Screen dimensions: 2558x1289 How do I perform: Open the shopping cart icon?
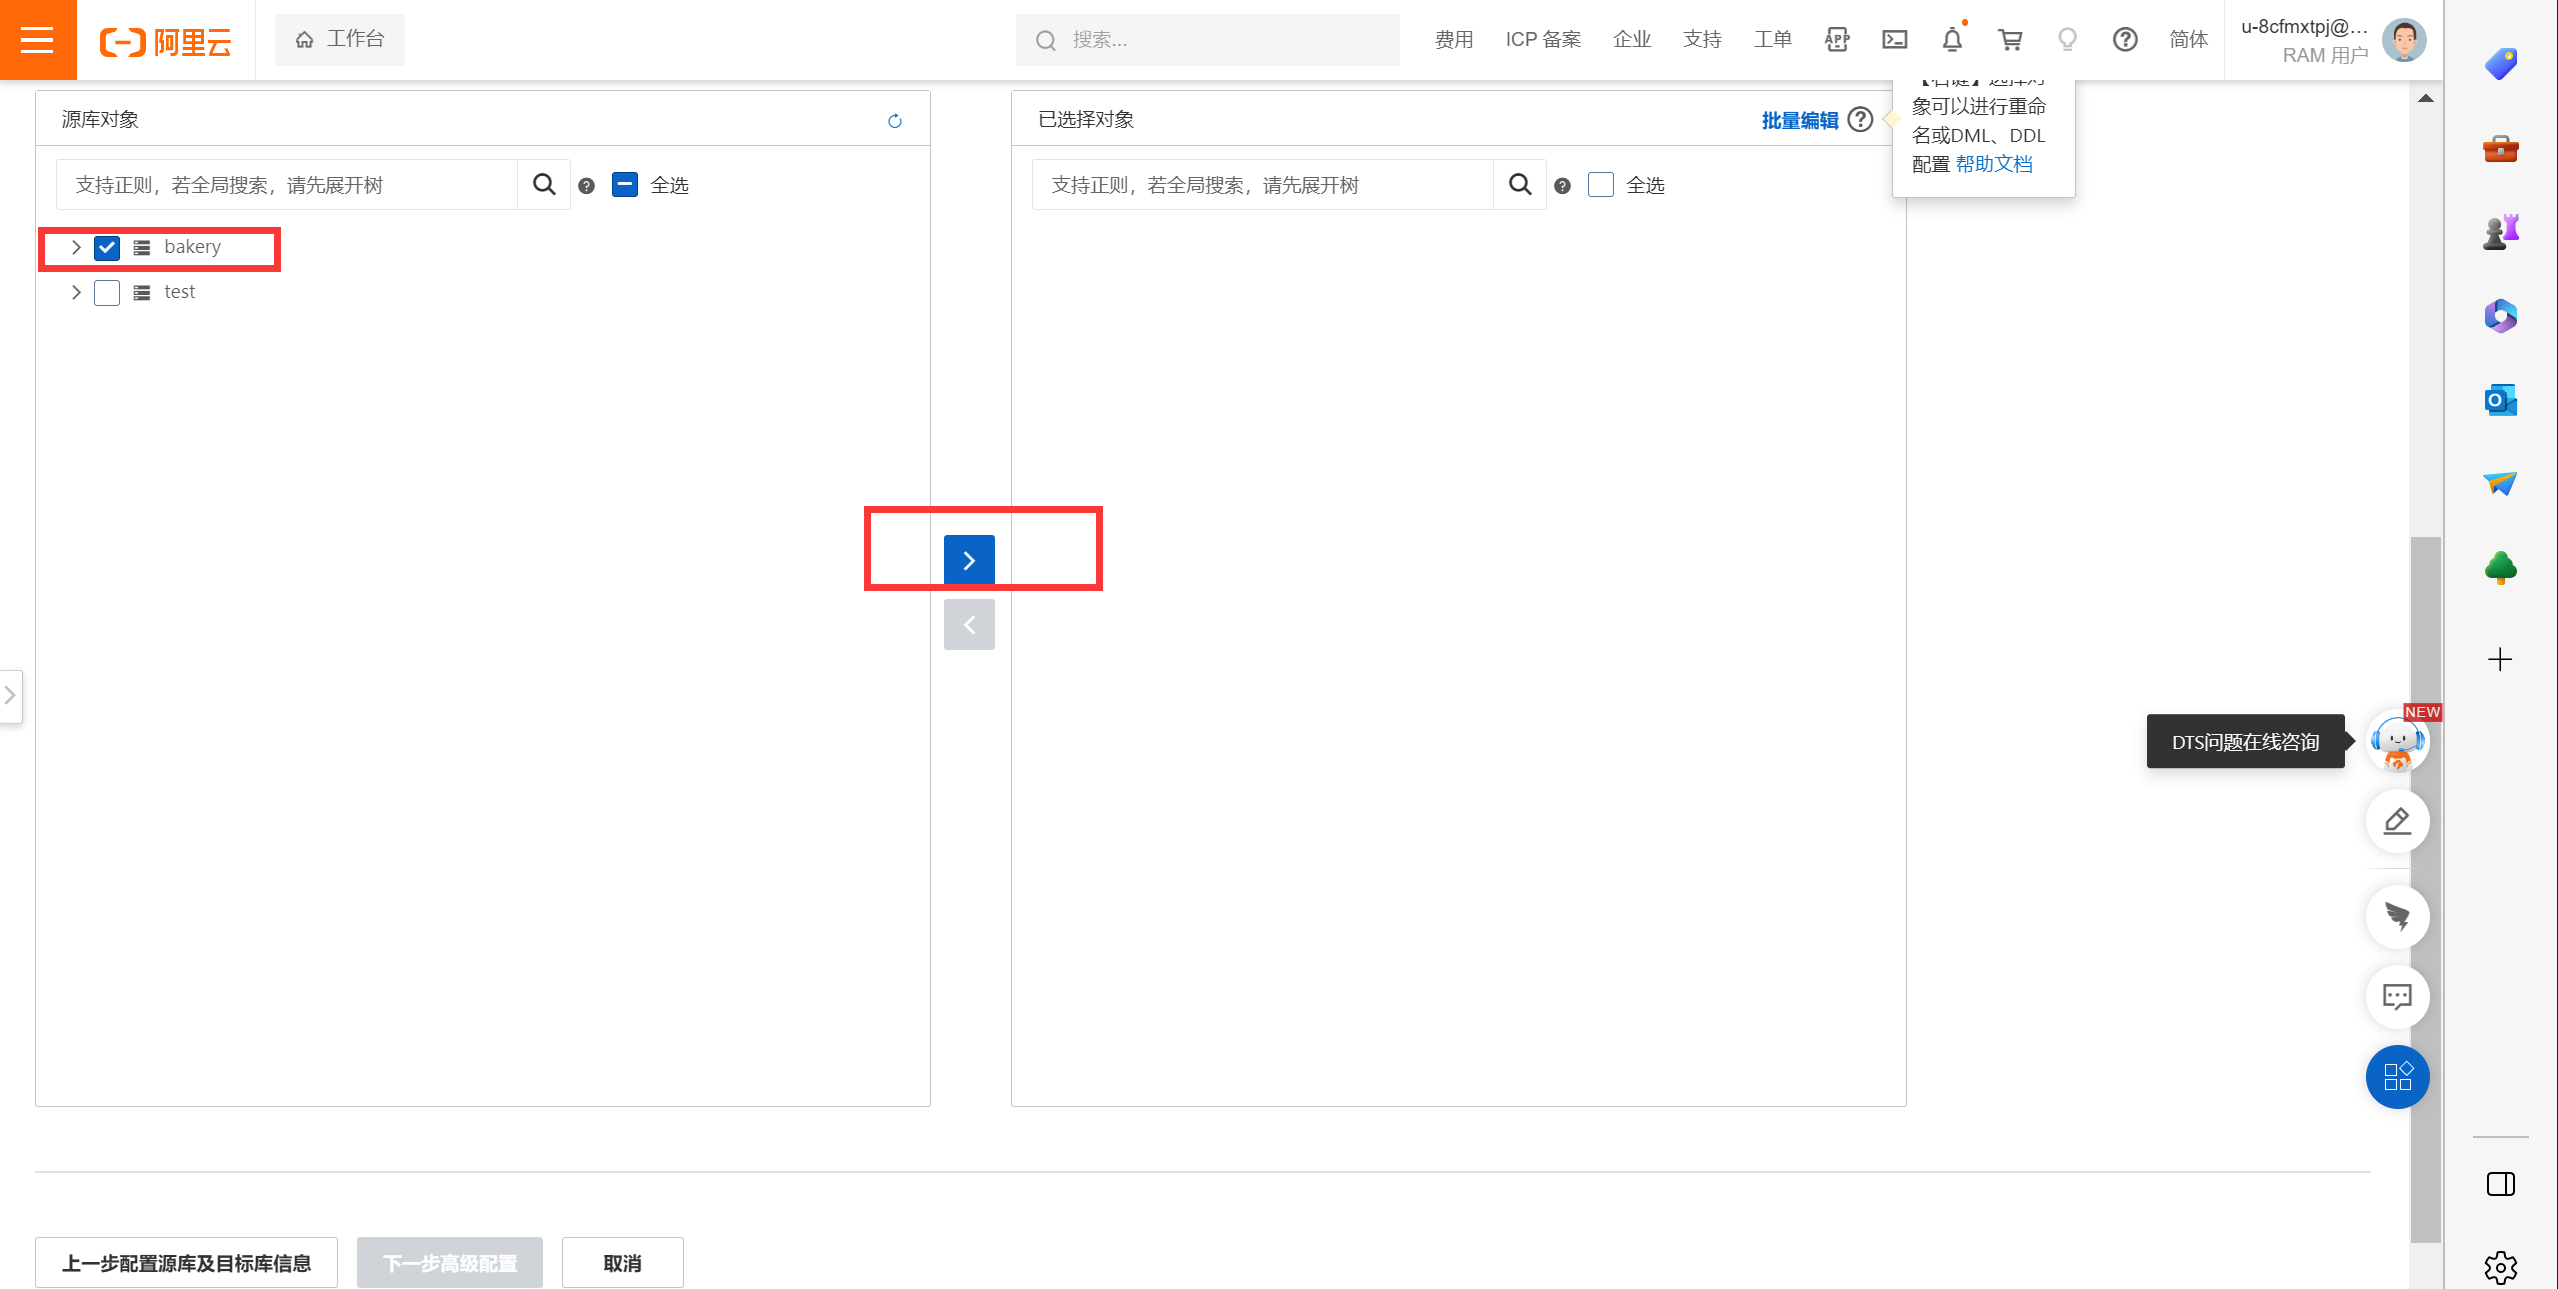pos(2010,40)
